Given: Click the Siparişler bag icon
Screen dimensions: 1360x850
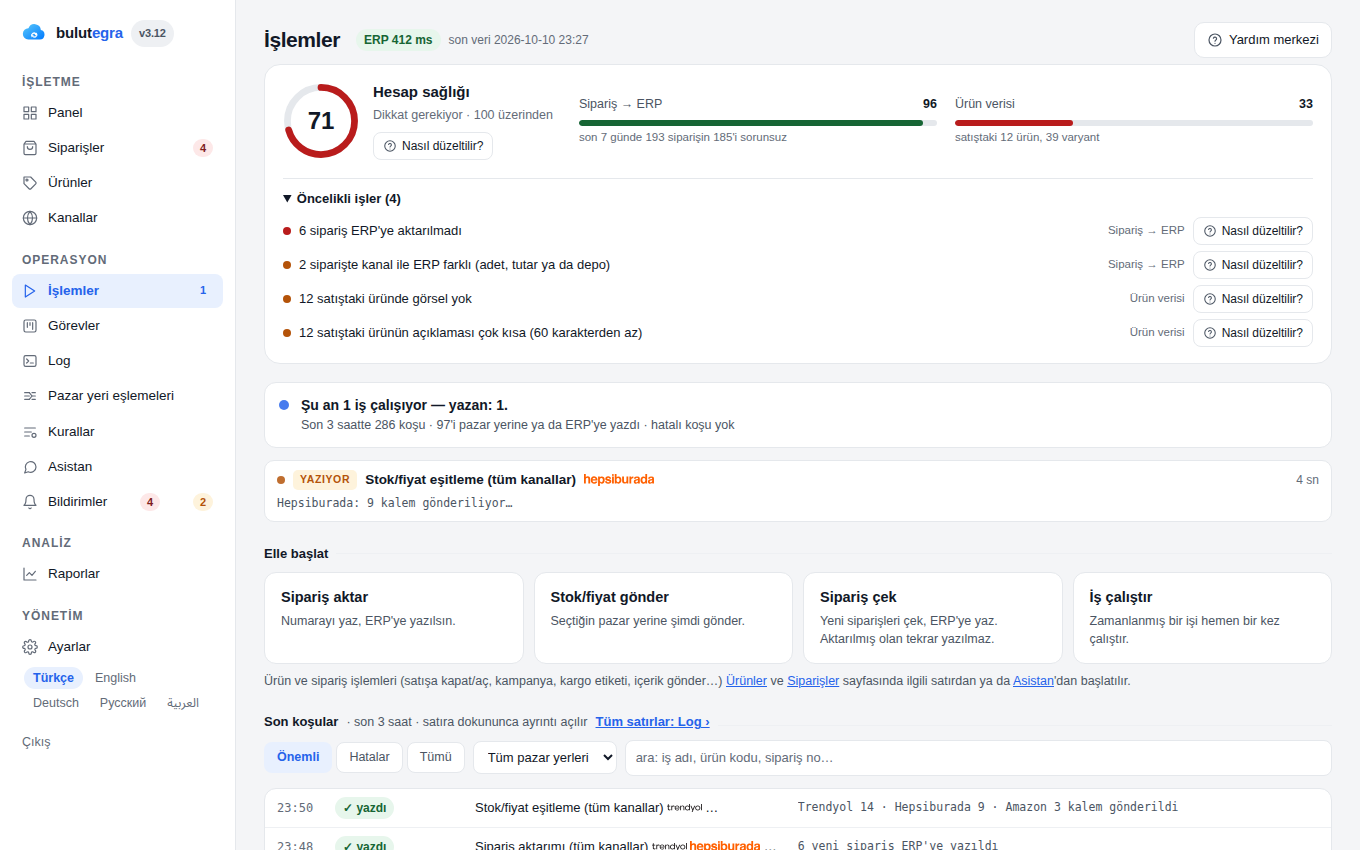Looking at the screenshot, I should [30, 148].
